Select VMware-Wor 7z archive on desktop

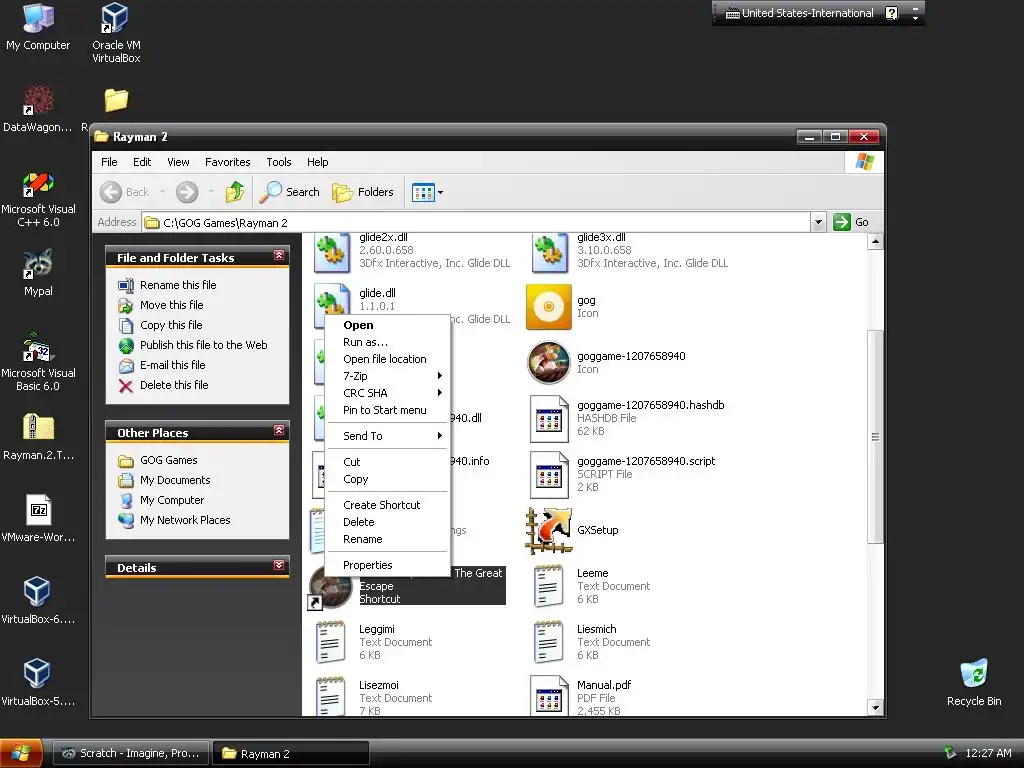tap(38, 519)
